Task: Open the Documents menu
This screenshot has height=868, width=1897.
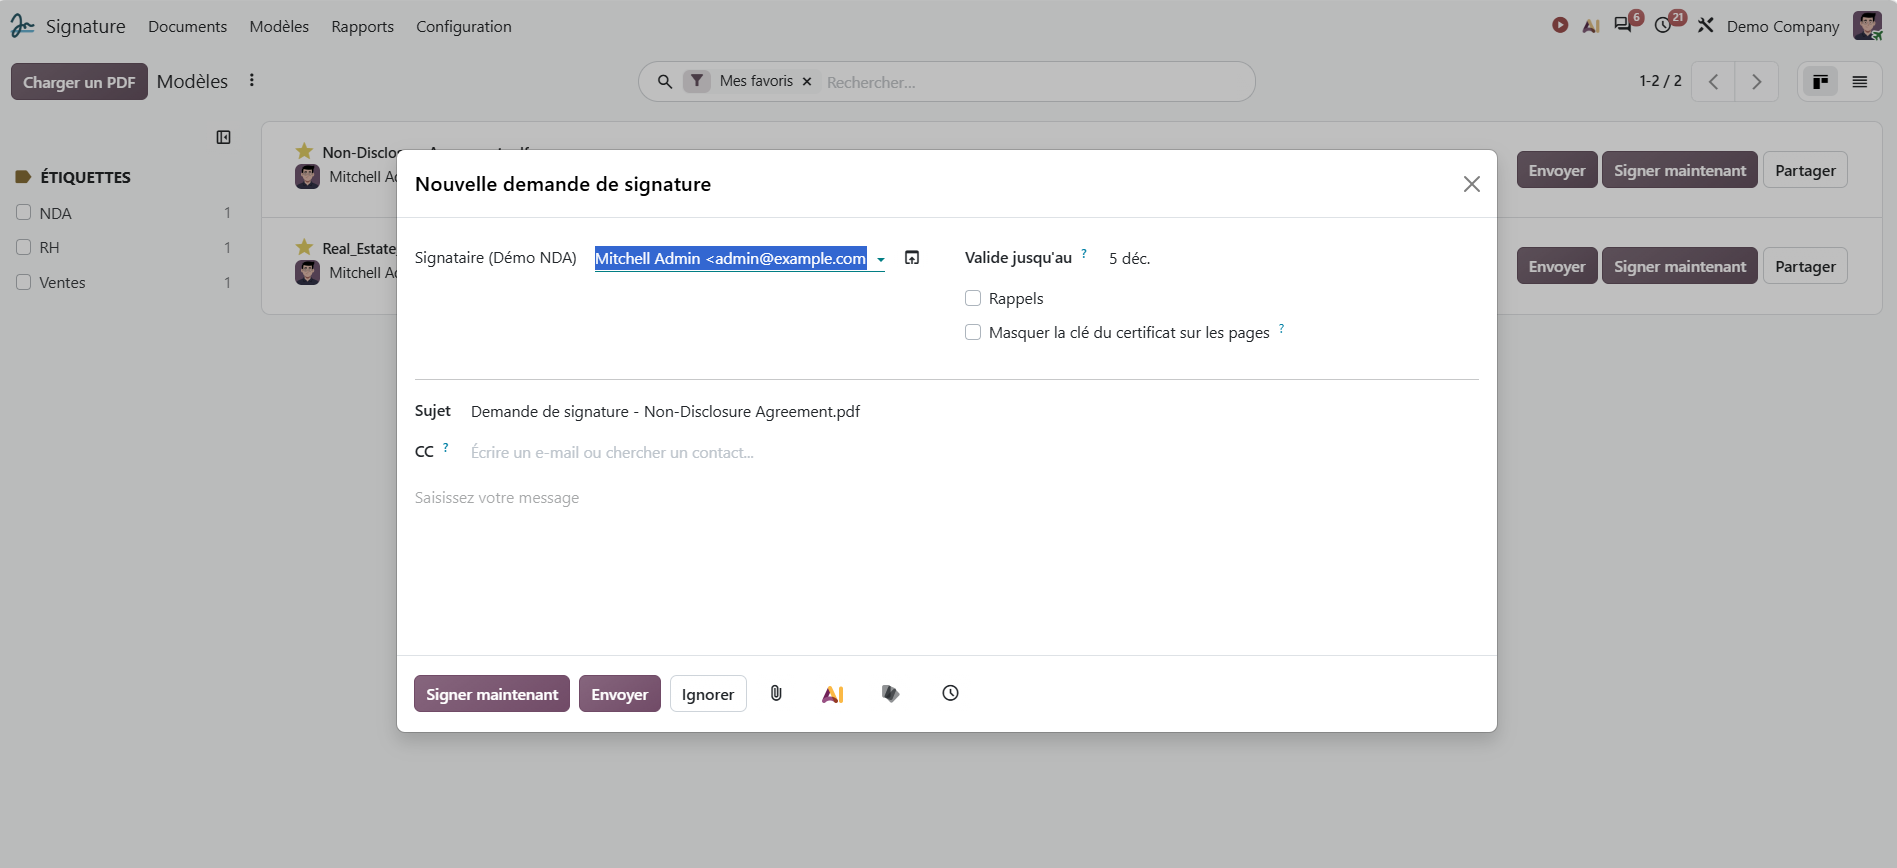Action: pyautogui.click(x=187, y=26)
